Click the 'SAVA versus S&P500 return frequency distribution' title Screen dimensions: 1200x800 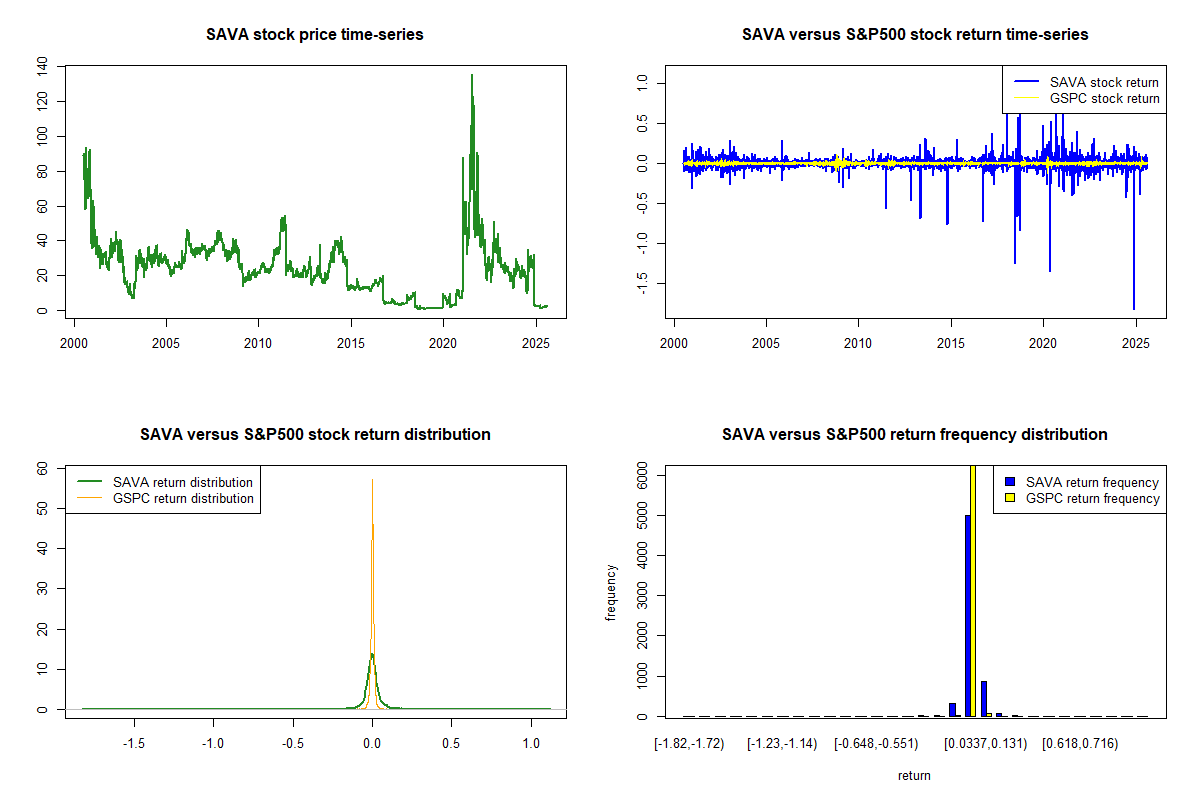click(x=915, y=435)
